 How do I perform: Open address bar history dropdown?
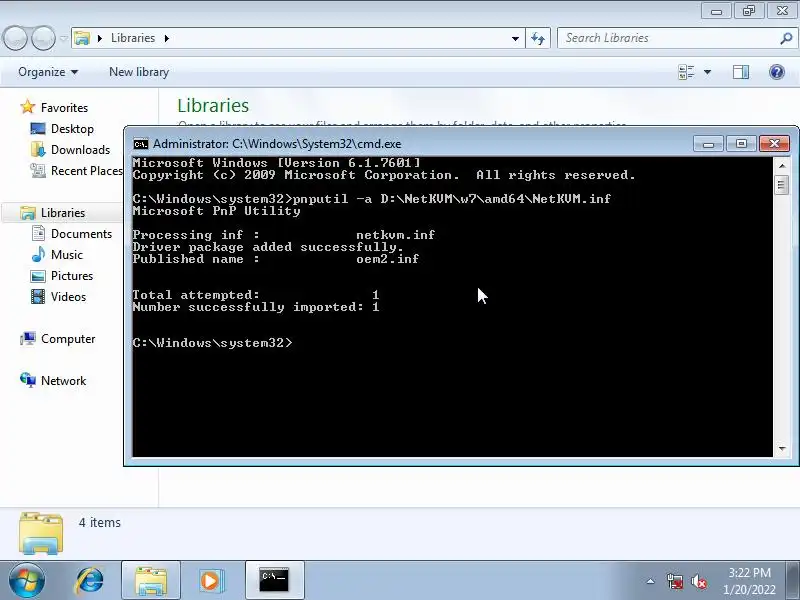pos(515,38)
